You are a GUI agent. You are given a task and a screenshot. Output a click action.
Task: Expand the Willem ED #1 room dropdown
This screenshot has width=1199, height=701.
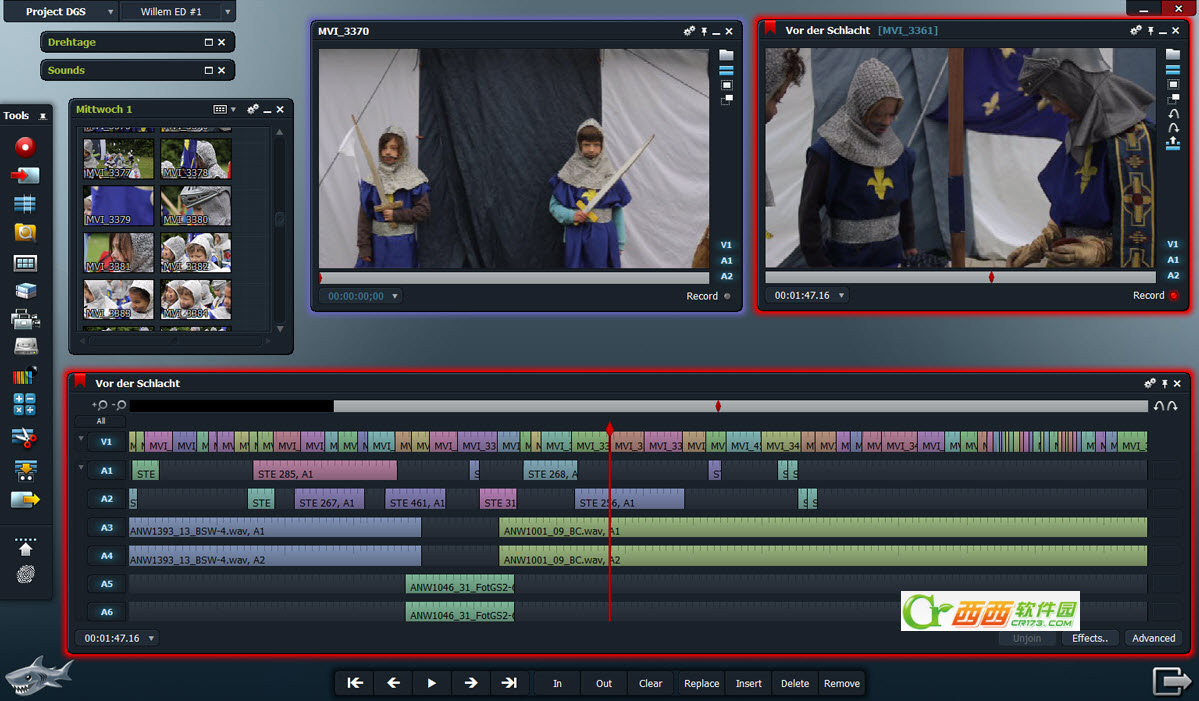pos(228,12)
